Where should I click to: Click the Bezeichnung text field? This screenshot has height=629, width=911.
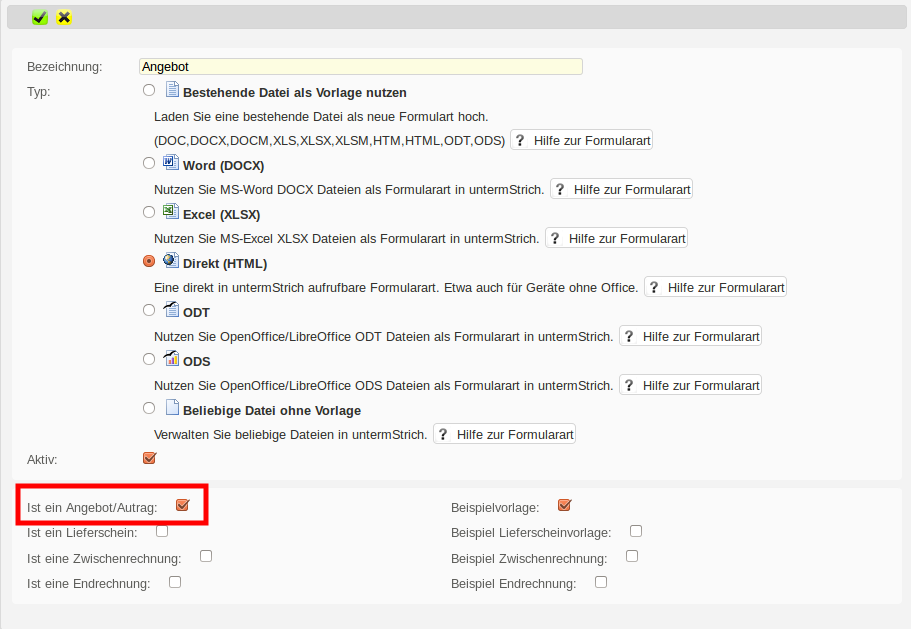(x=360, y=67)
